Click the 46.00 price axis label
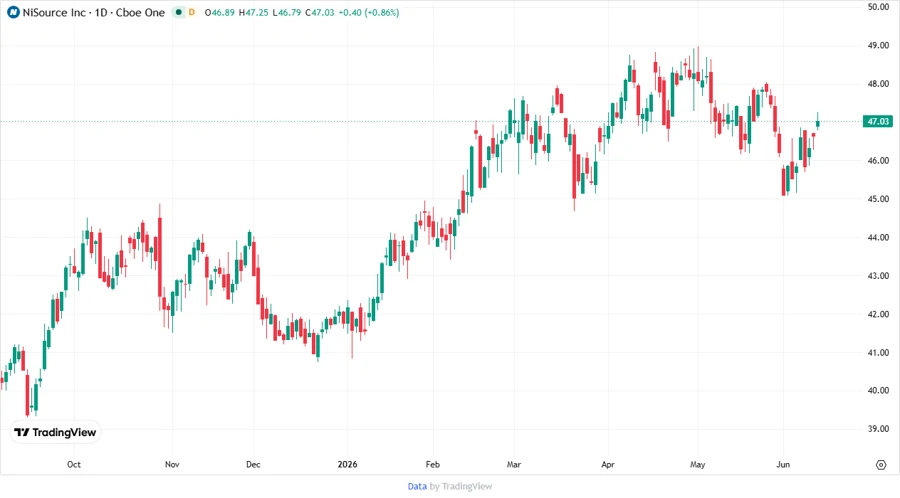This screenshot has height=498, width=900. click(878, 161)
